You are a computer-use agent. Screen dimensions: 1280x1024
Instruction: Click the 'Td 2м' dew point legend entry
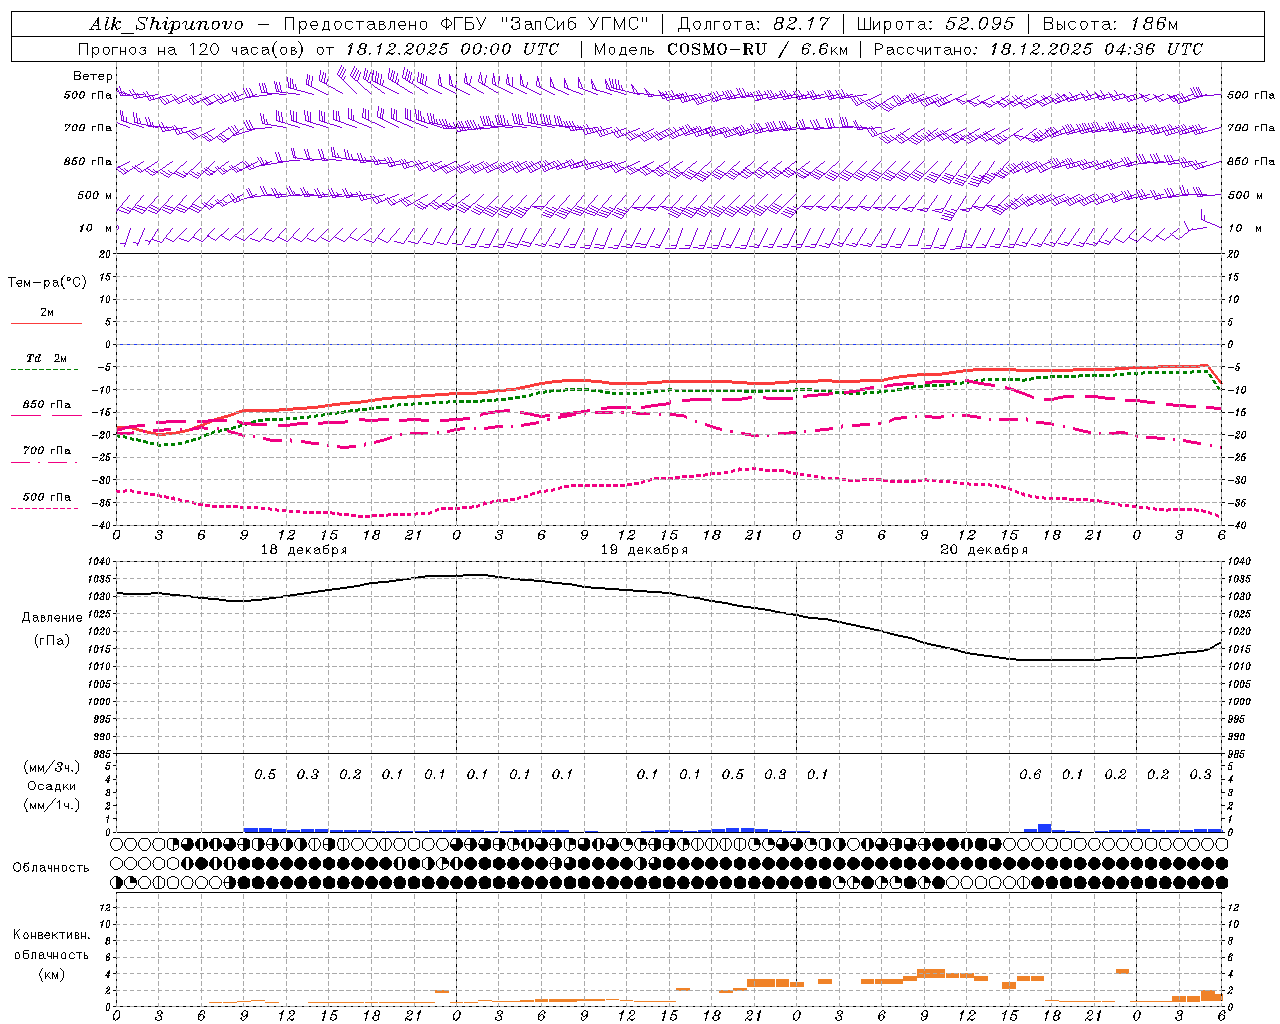coord(47,358)
